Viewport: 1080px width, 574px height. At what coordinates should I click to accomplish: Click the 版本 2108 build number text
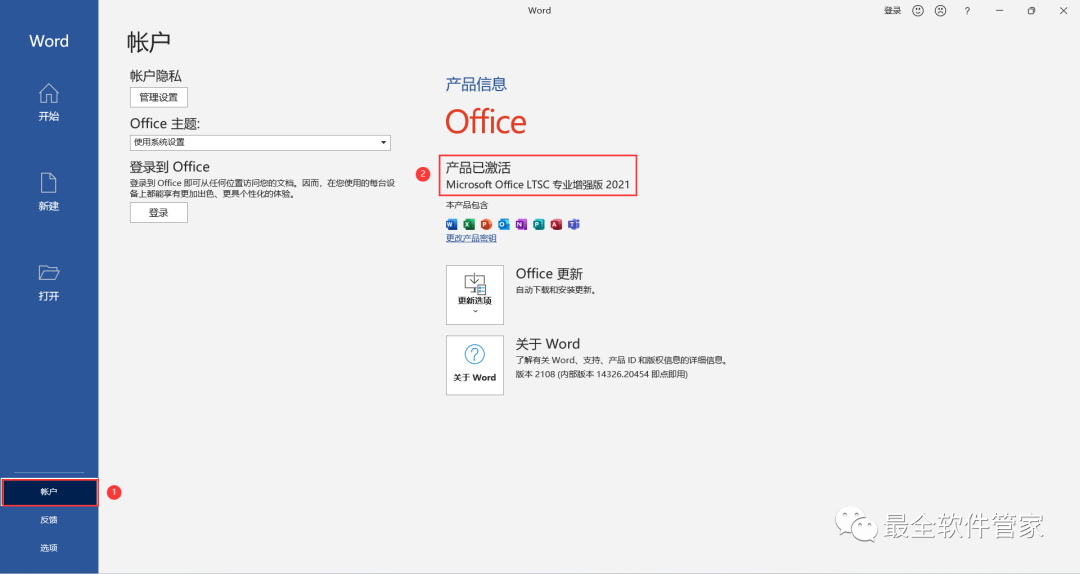click(601, 374)
